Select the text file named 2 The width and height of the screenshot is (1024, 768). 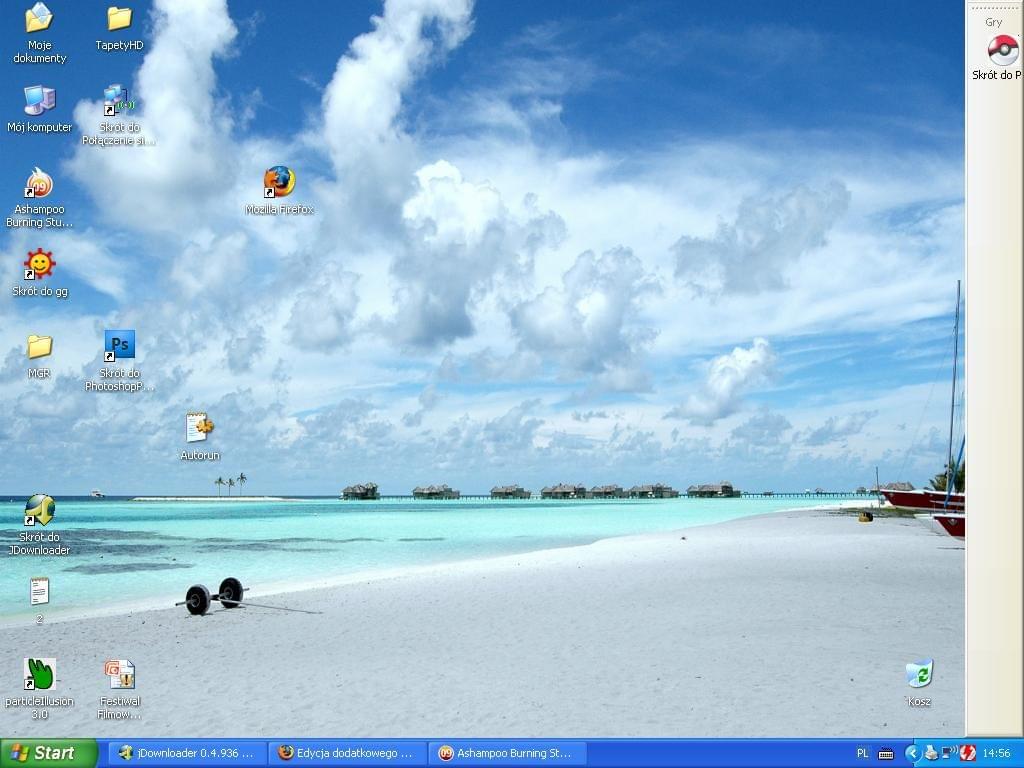39,592
